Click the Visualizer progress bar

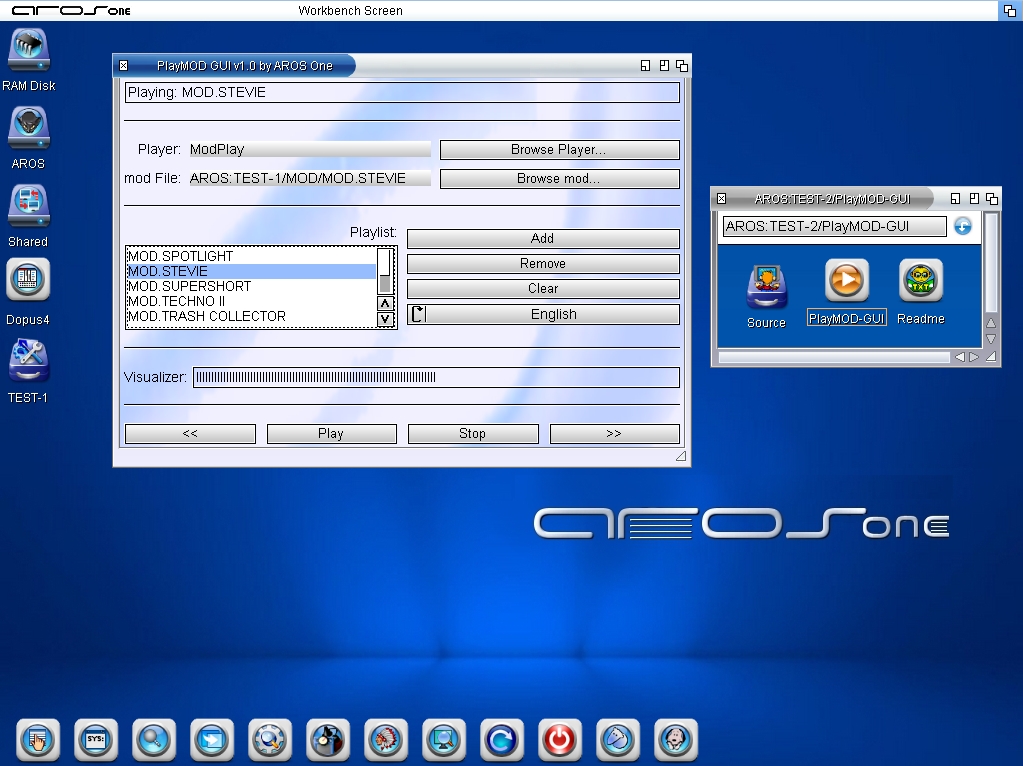436,377
